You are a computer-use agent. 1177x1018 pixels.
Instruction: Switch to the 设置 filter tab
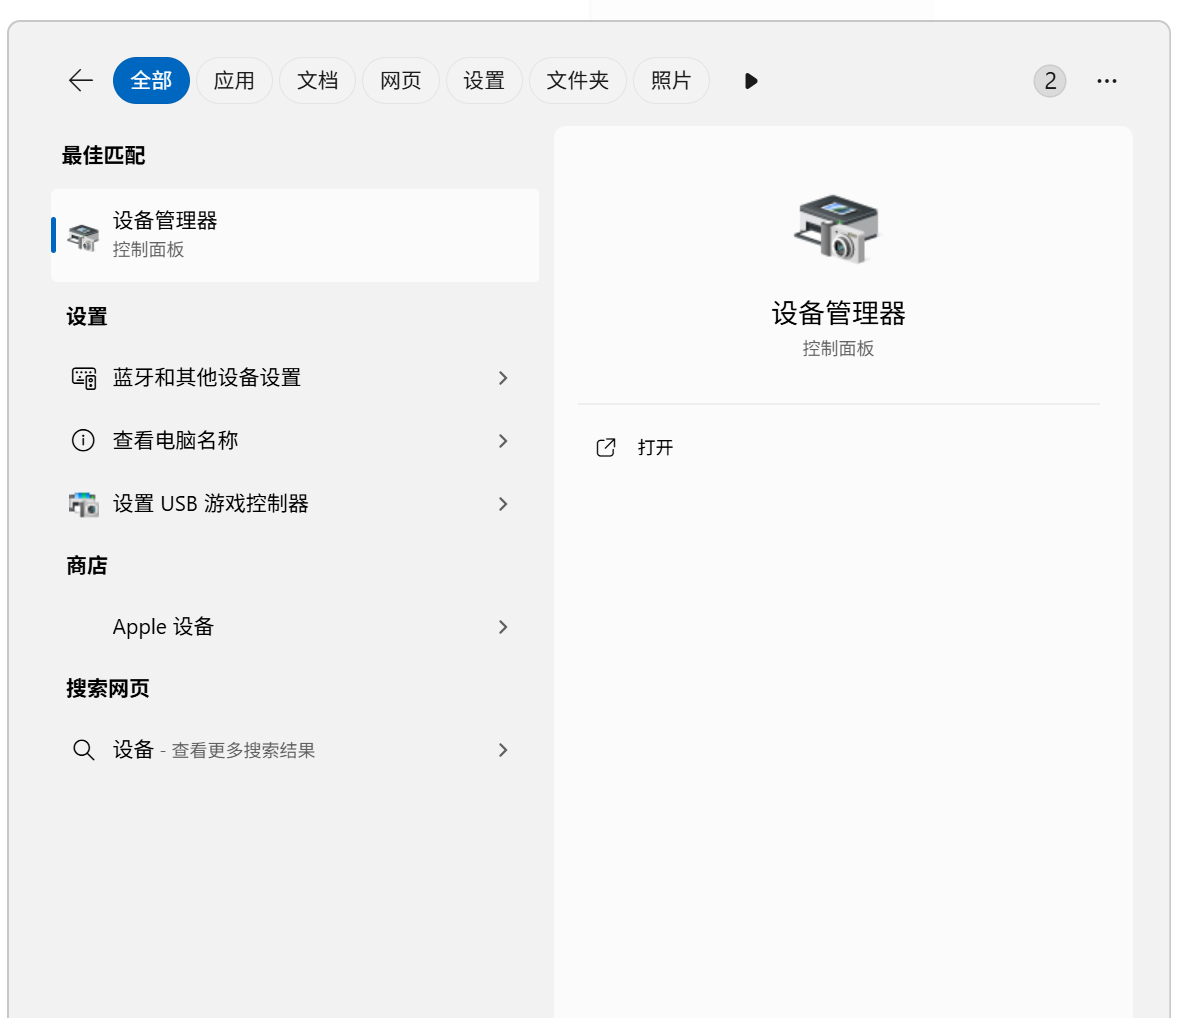[484, 80]
